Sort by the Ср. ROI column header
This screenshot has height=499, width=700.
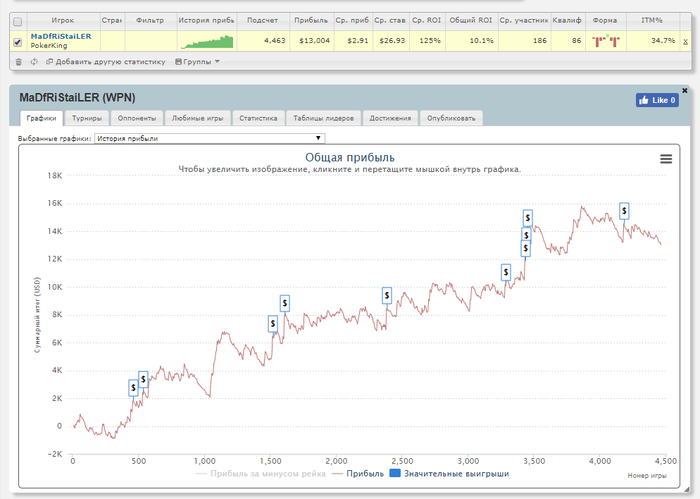(426, 21)
